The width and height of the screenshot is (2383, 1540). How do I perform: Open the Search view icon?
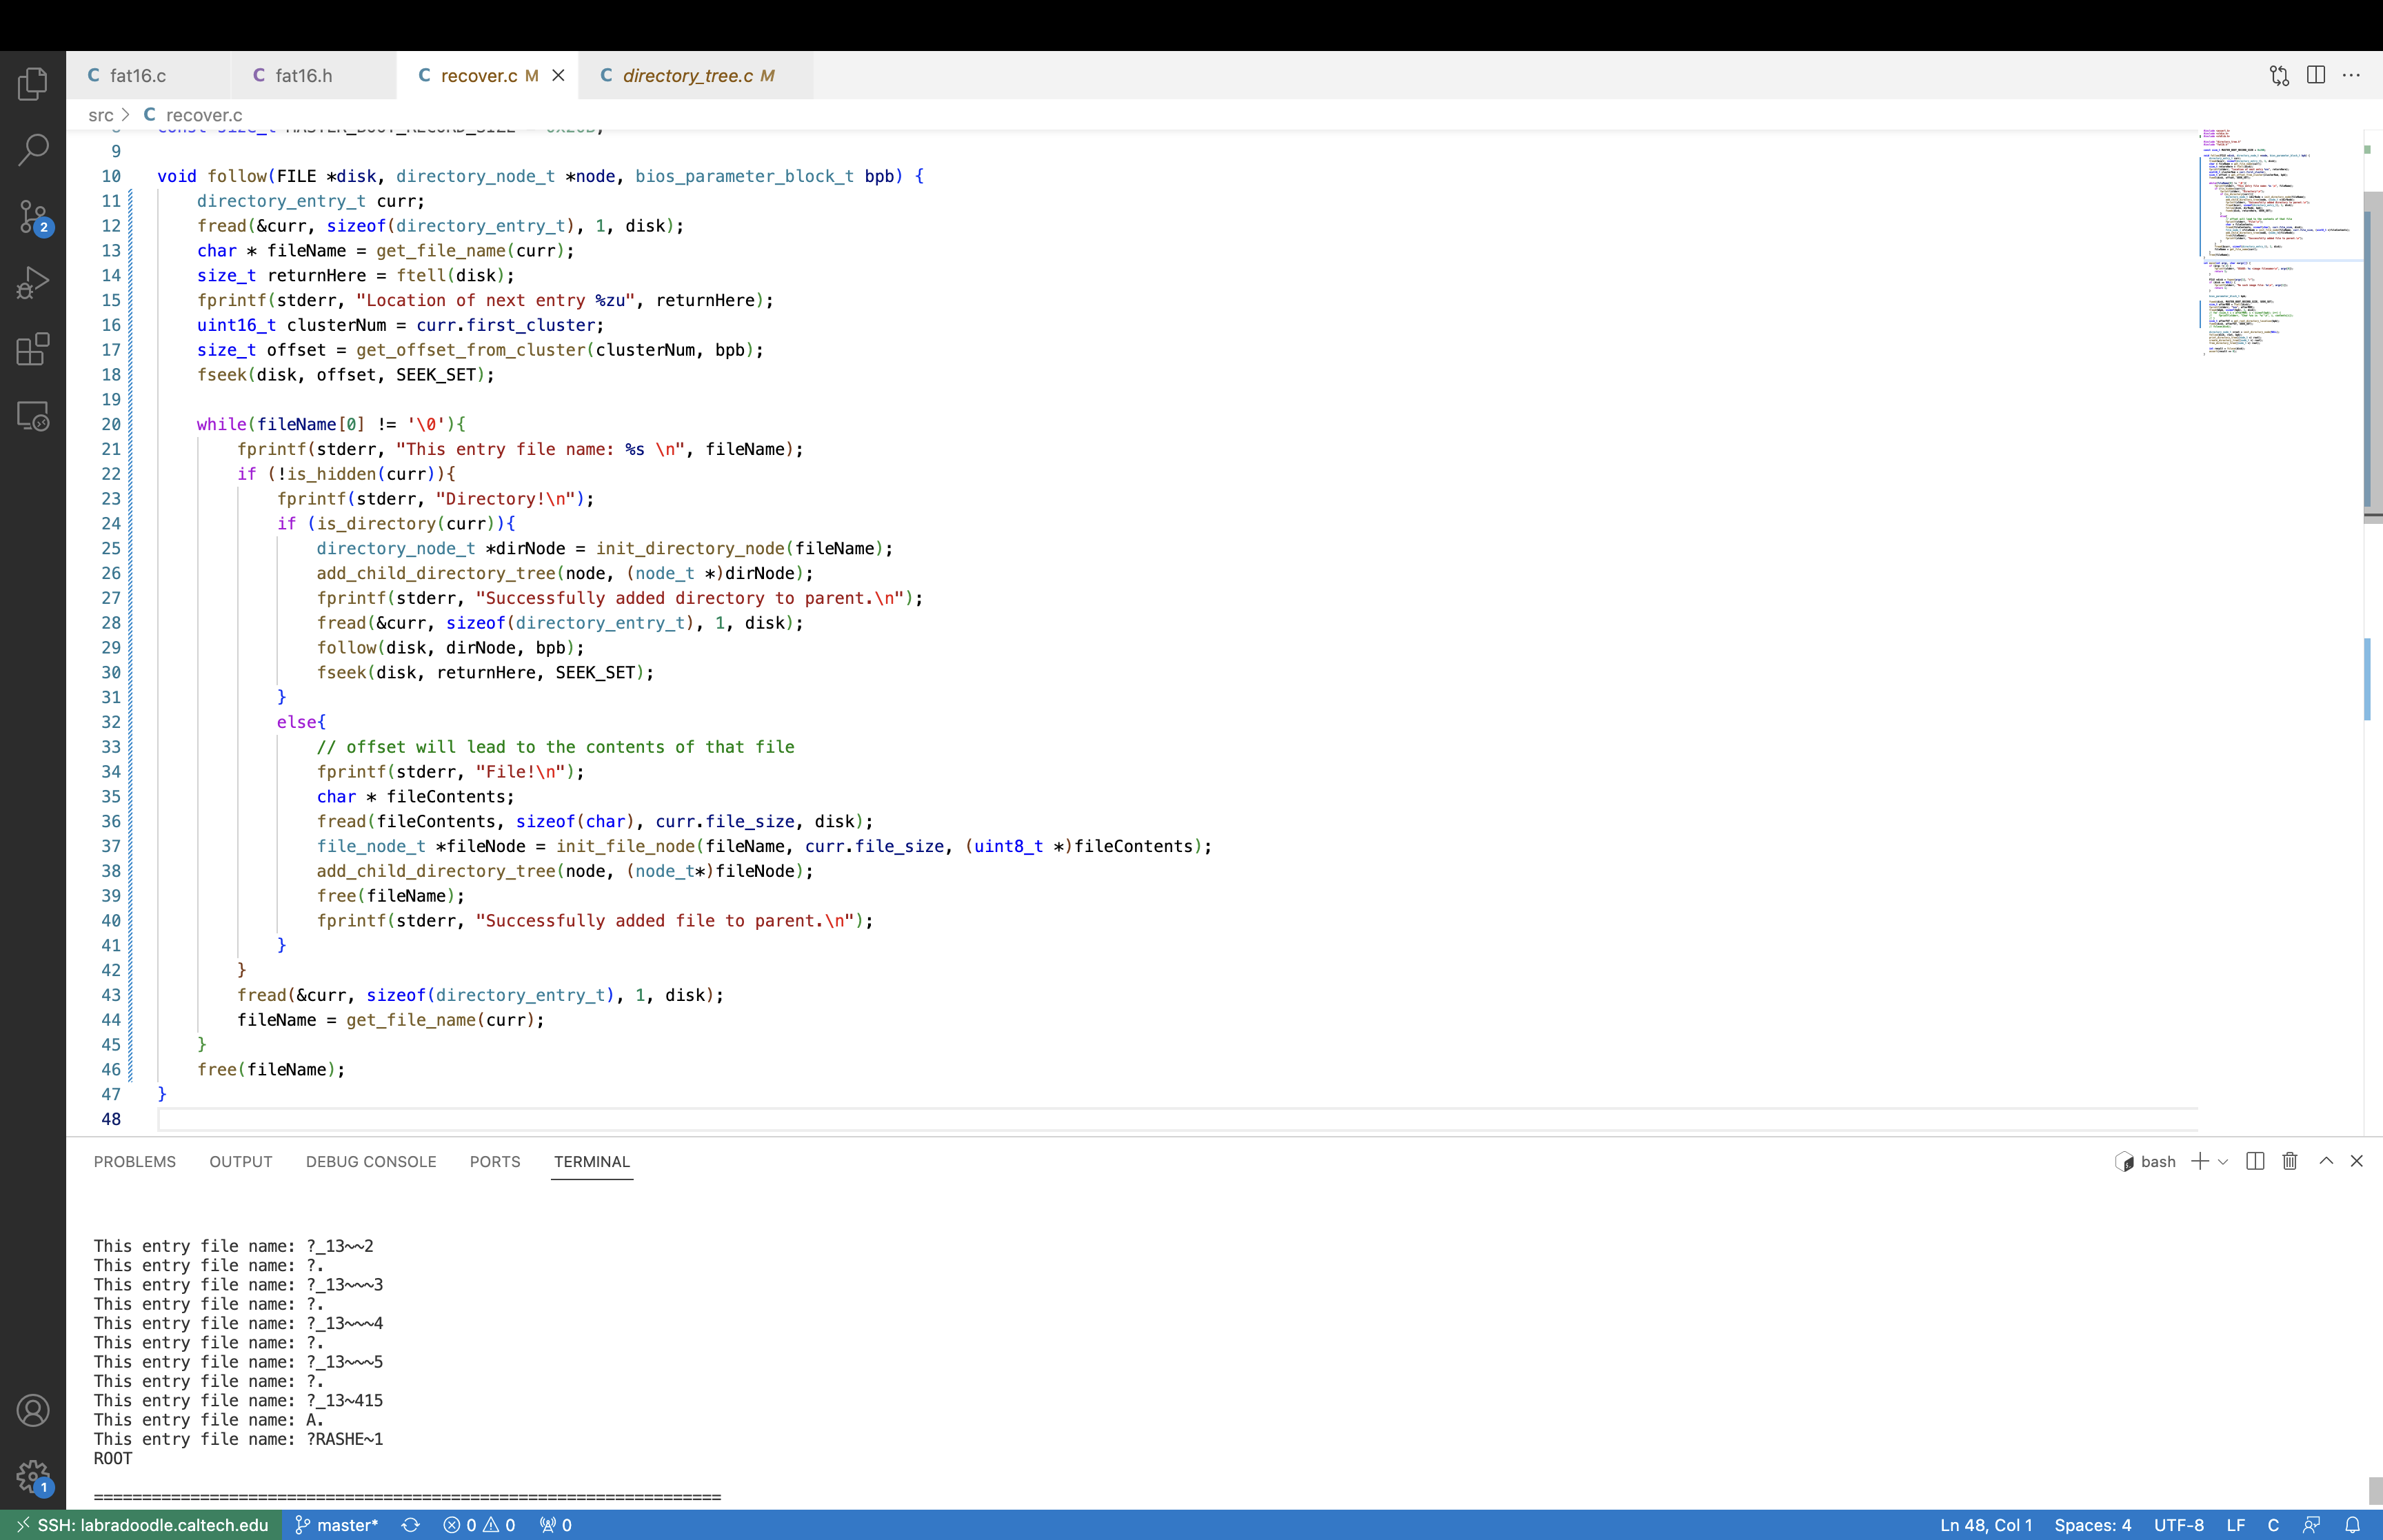point(33,150)
